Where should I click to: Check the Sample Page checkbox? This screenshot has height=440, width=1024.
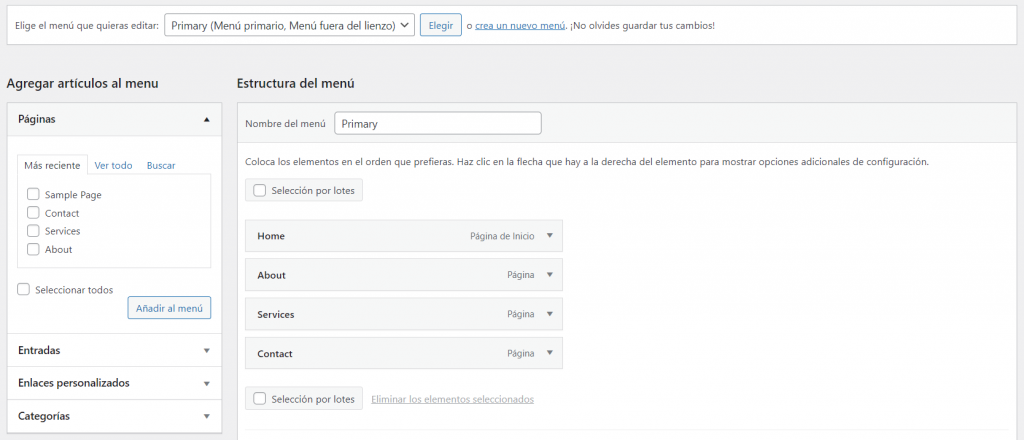(34, 195)
